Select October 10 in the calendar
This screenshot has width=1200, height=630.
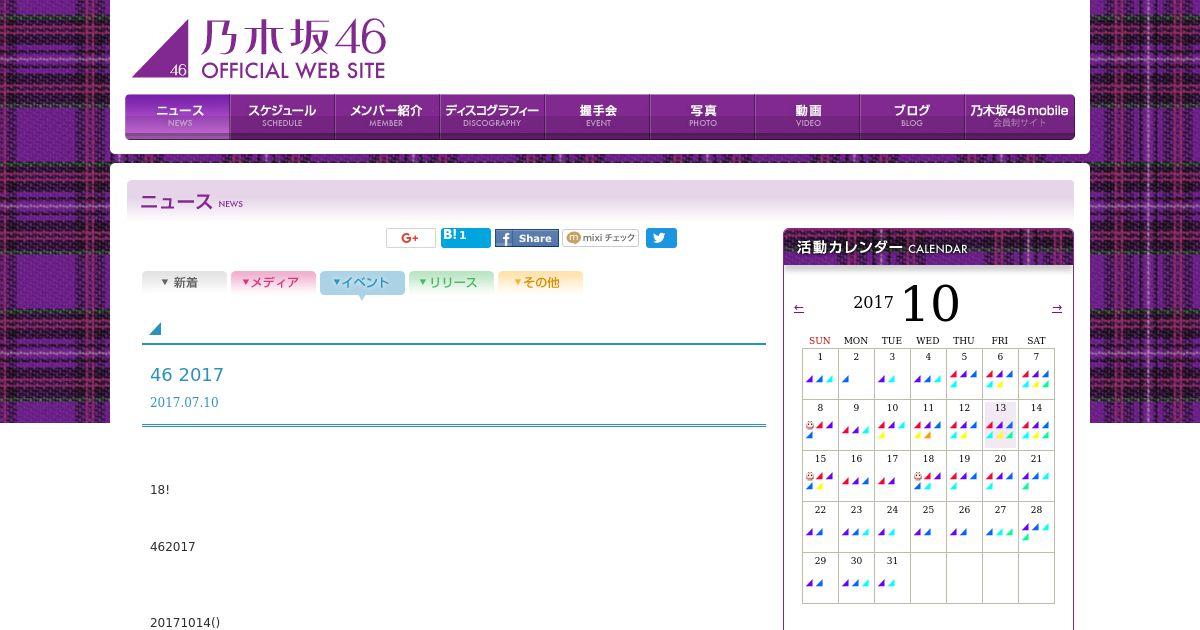[x=892, y=424]
